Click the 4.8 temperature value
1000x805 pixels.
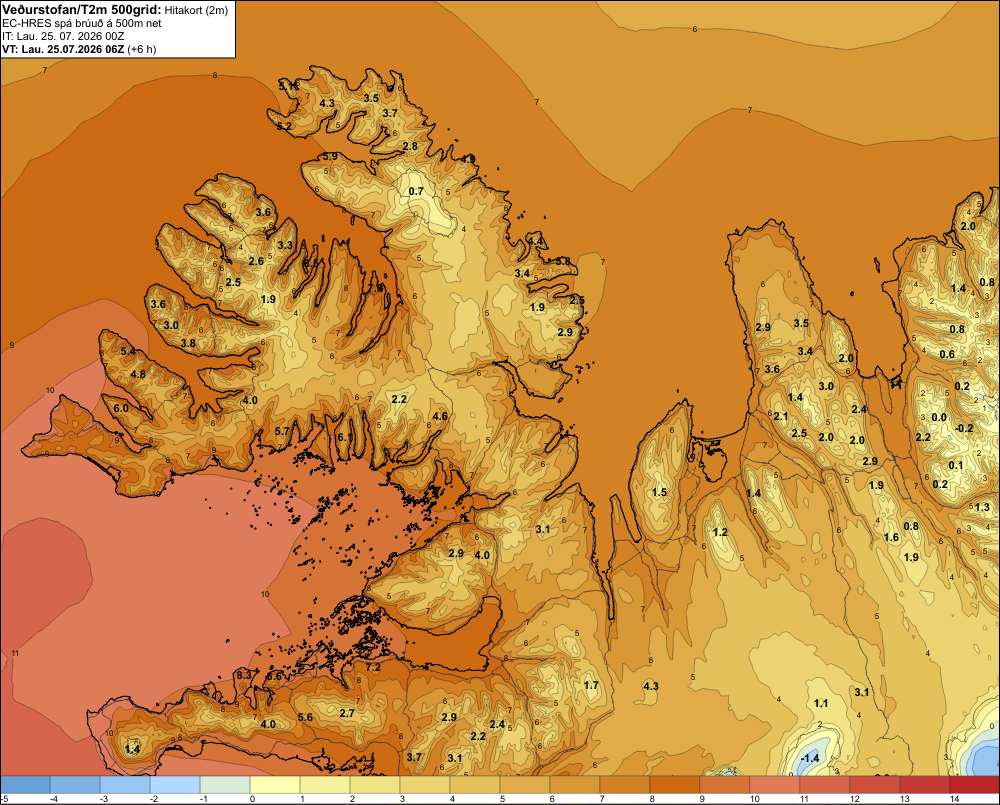click(x=138, y=374)
